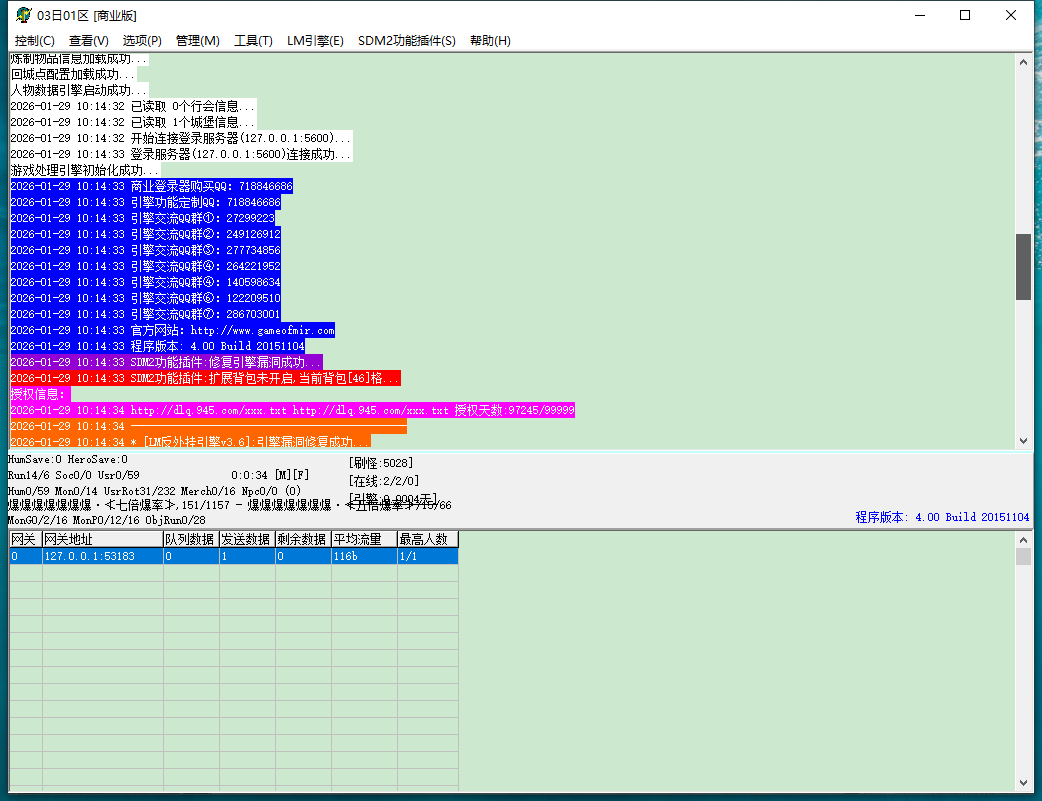Screen dimensions: 1042x801
Task: Click the log pane scroll-down arrow
Action: (x=1023, y=441)
